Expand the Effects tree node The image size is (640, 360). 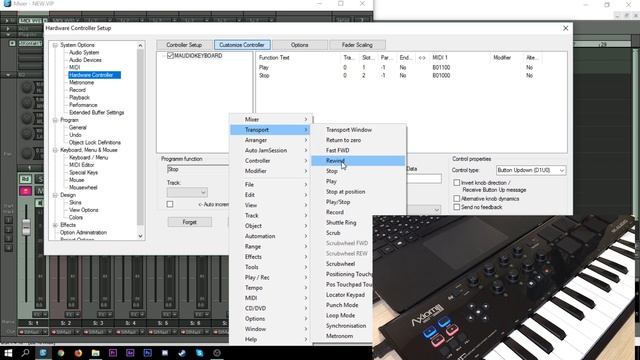click(x=55, y=225)
